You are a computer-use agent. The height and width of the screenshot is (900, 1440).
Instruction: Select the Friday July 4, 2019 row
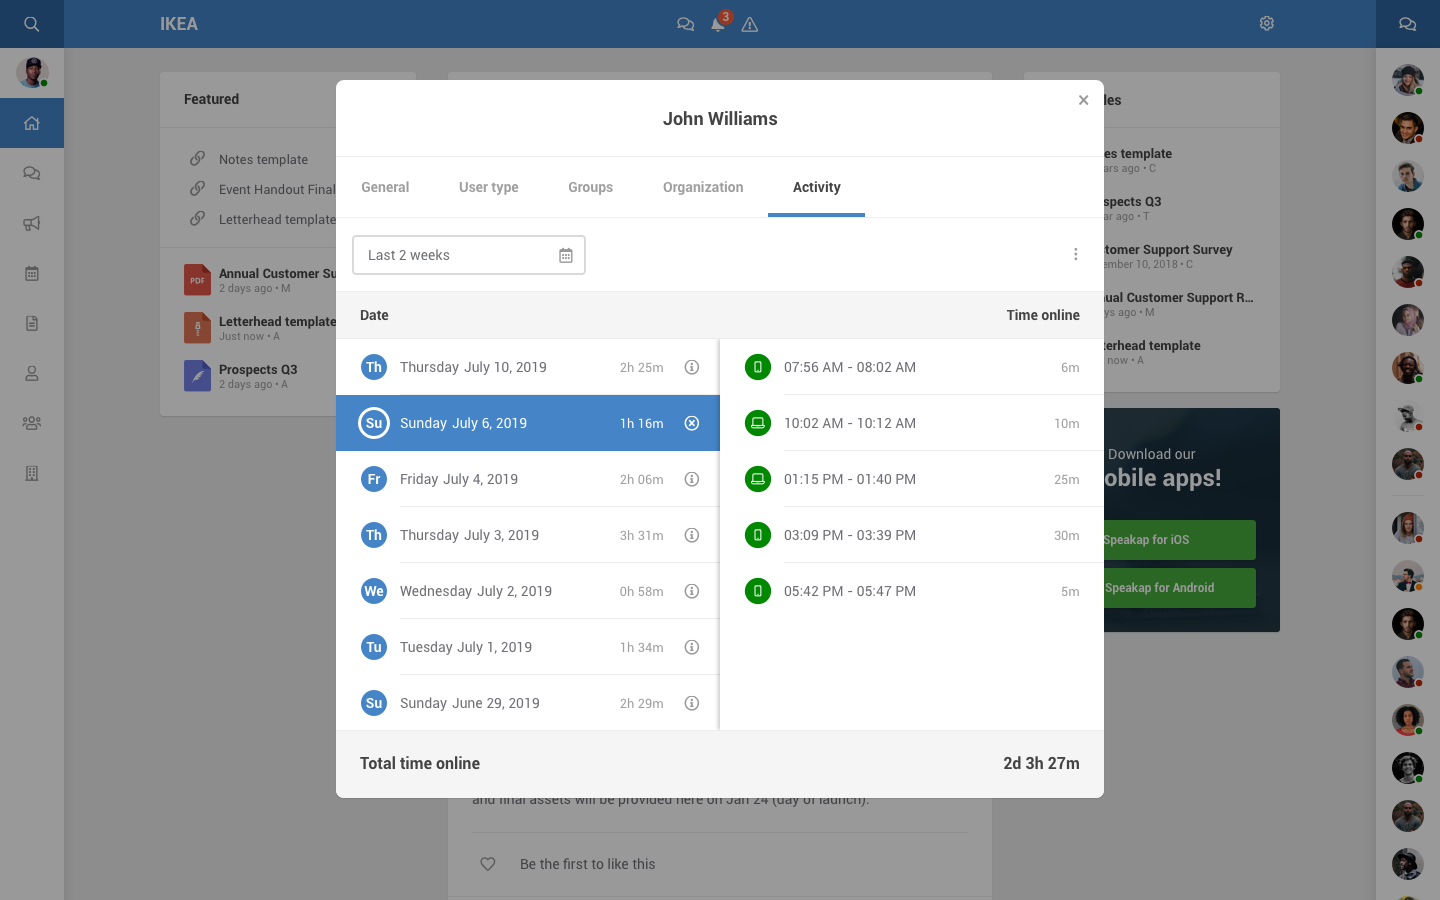coord(527,479)
